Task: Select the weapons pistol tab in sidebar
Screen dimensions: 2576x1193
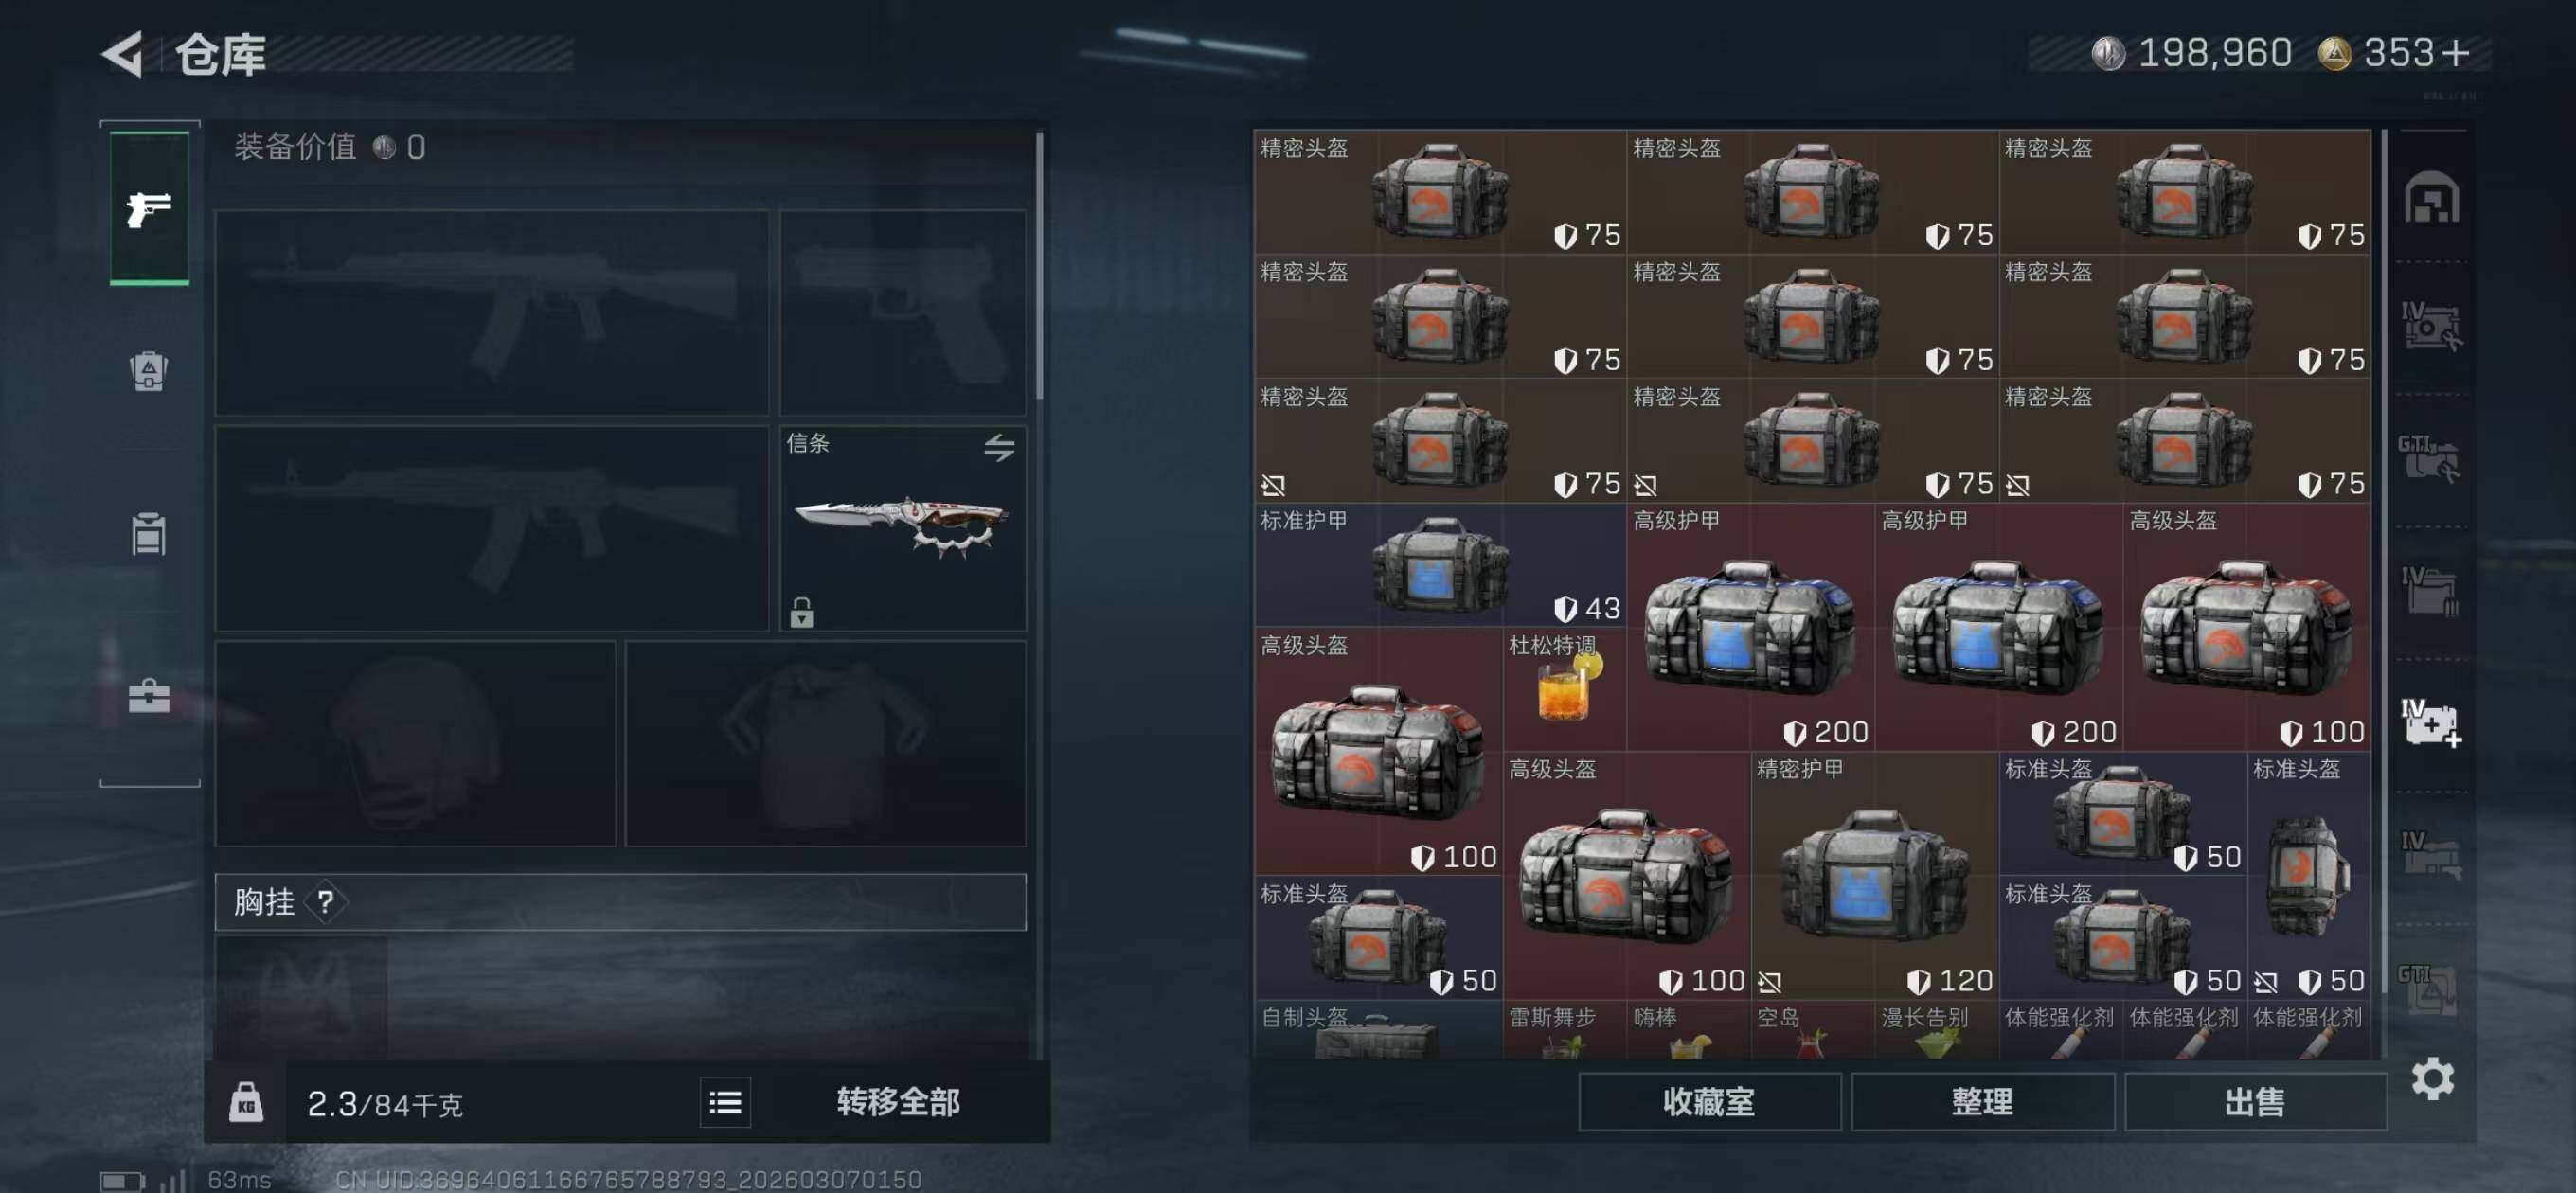Action: click(149, 208)
